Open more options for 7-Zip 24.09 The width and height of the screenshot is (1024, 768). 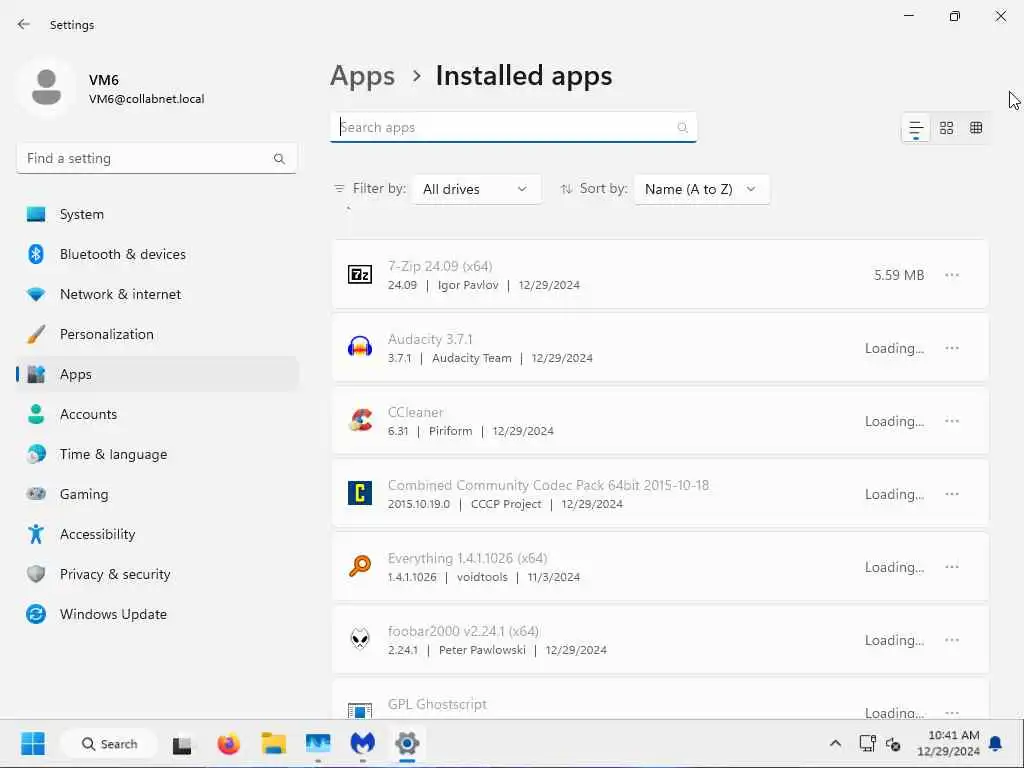pyautogui.click(x=952, y=275)
